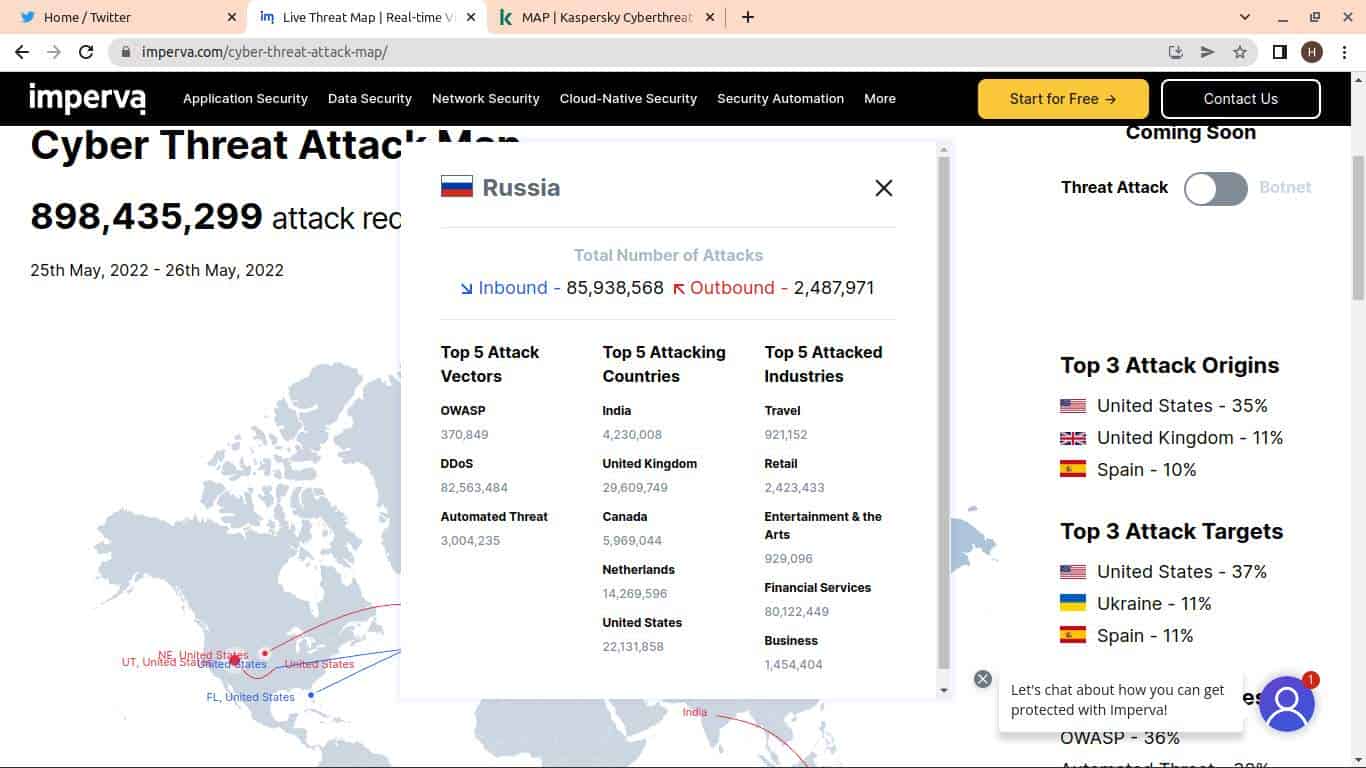Reload the page

pyautogui.click(x=86, y=52)
